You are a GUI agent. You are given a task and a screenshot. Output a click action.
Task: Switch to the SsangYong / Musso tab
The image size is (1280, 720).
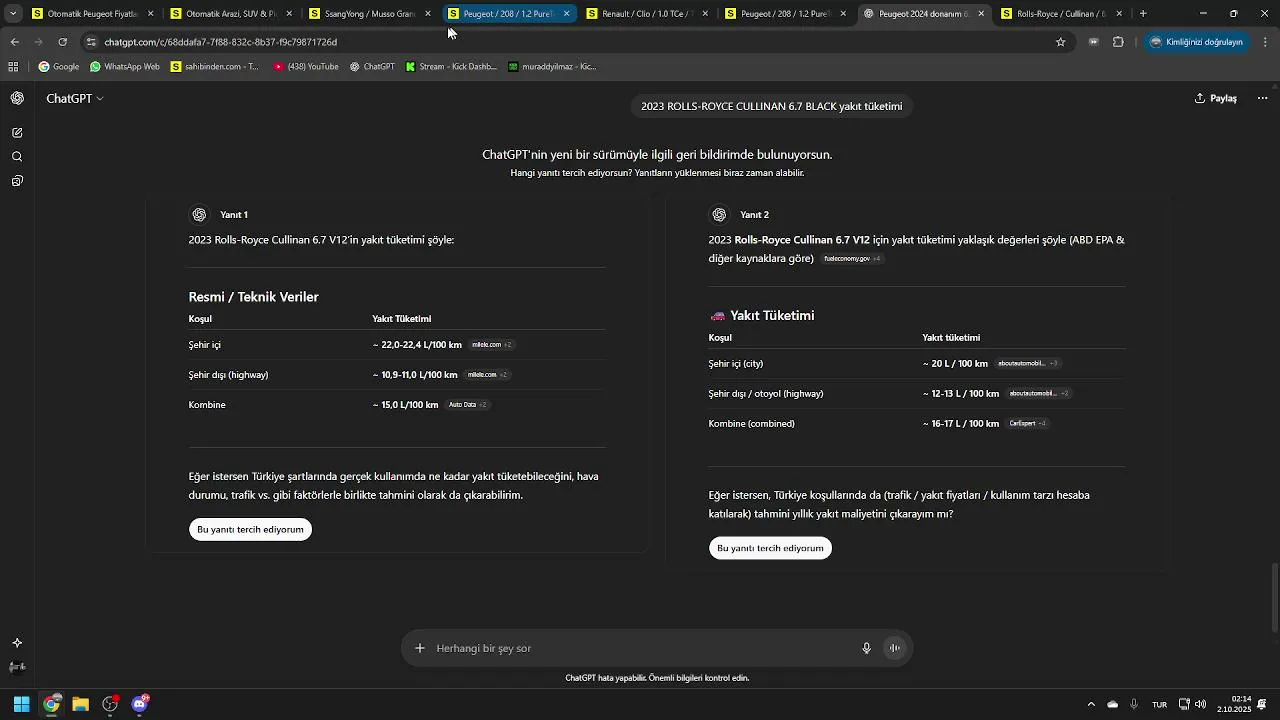point(370,14)
